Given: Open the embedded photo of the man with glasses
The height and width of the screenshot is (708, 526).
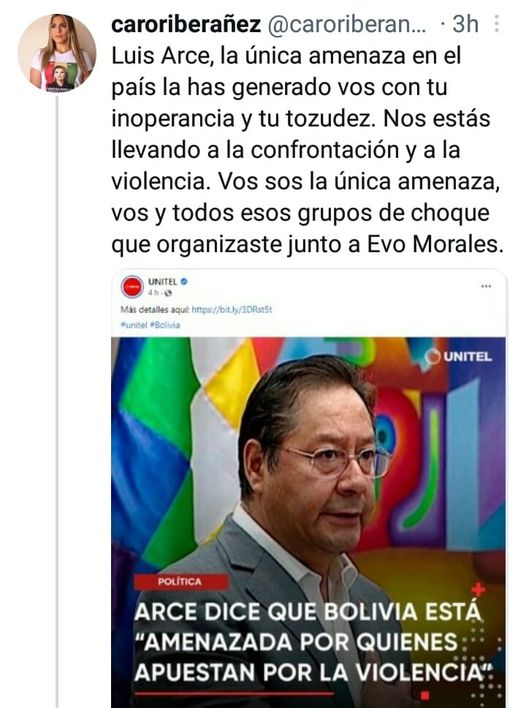Looking at the screenshot, I should tap(308, 522).
